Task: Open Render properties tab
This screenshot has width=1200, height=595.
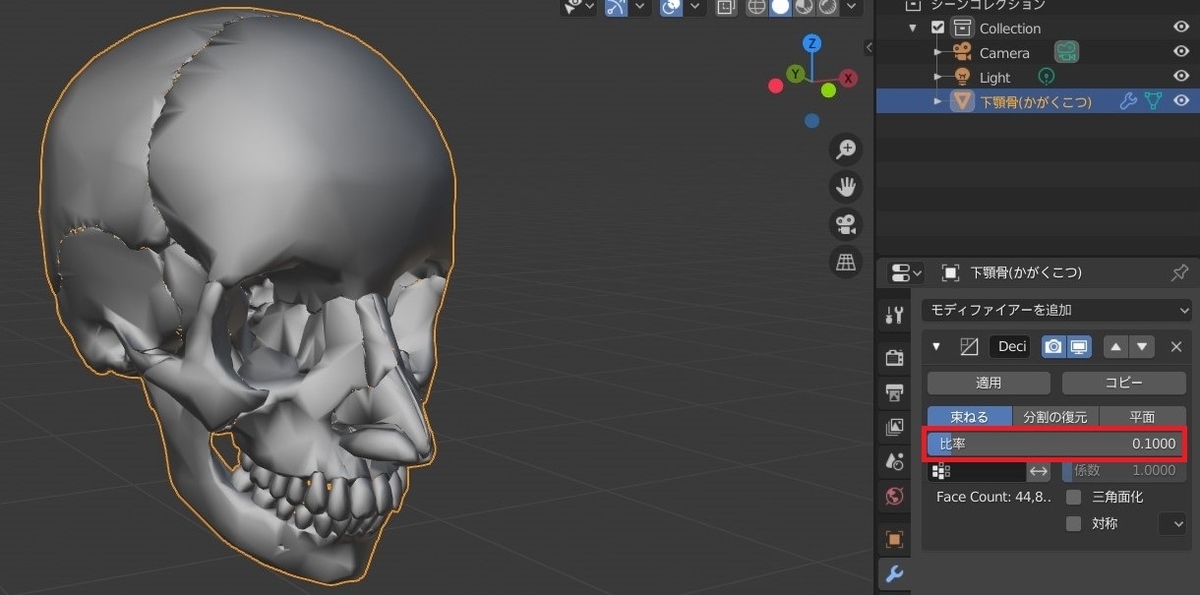Action: 894,357
